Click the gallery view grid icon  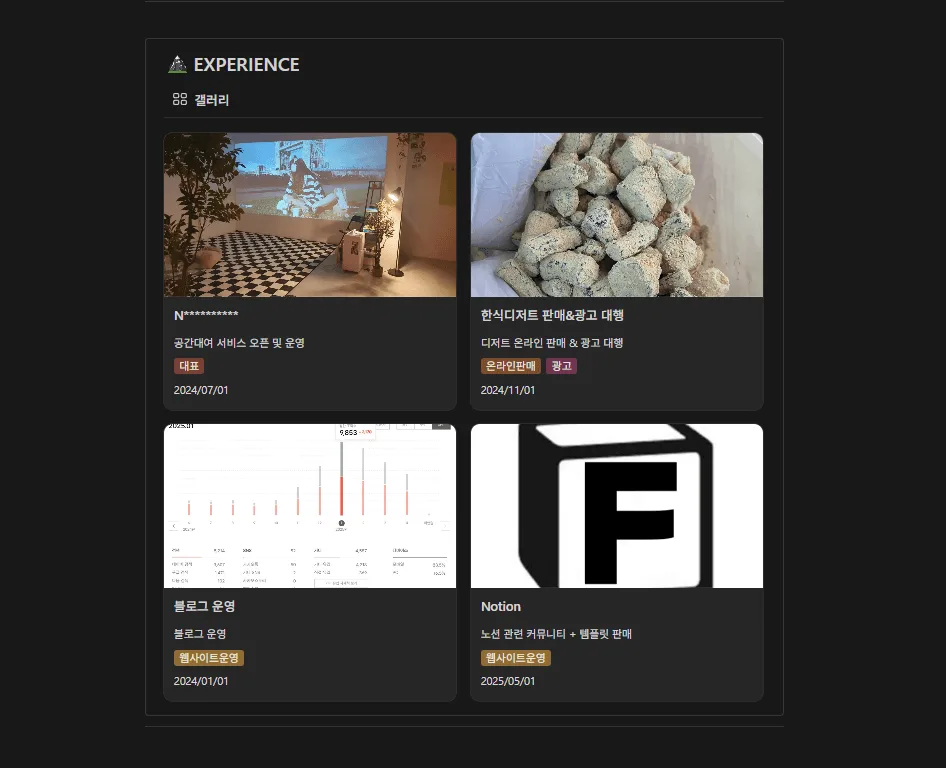pyautogui.click(x=180, y=100)
